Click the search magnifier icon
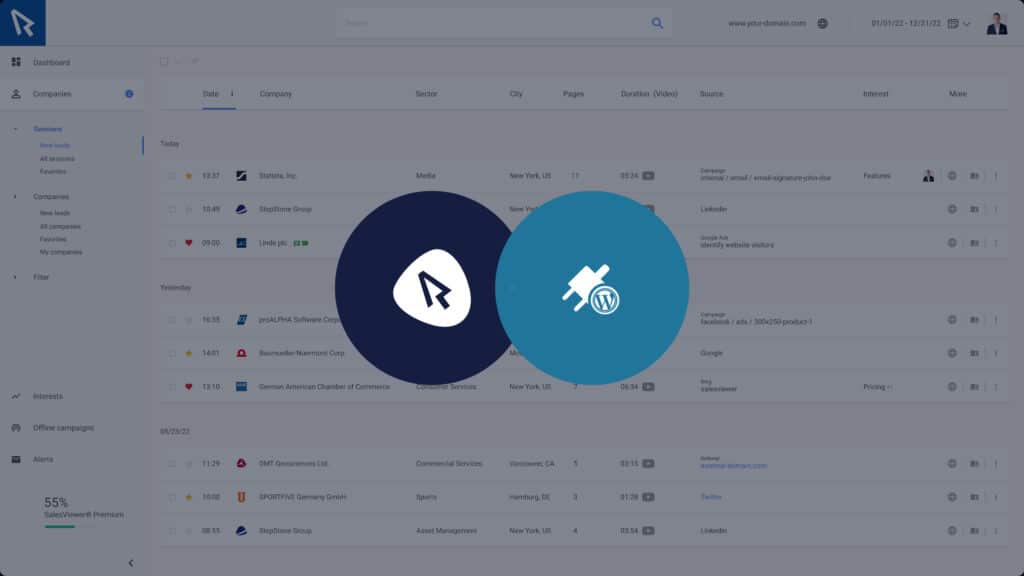 (657, 23)
